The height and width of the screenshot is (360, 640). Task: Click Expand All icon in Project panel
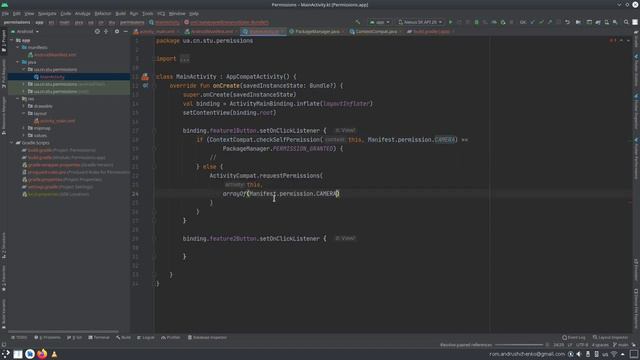coord(106,31)
